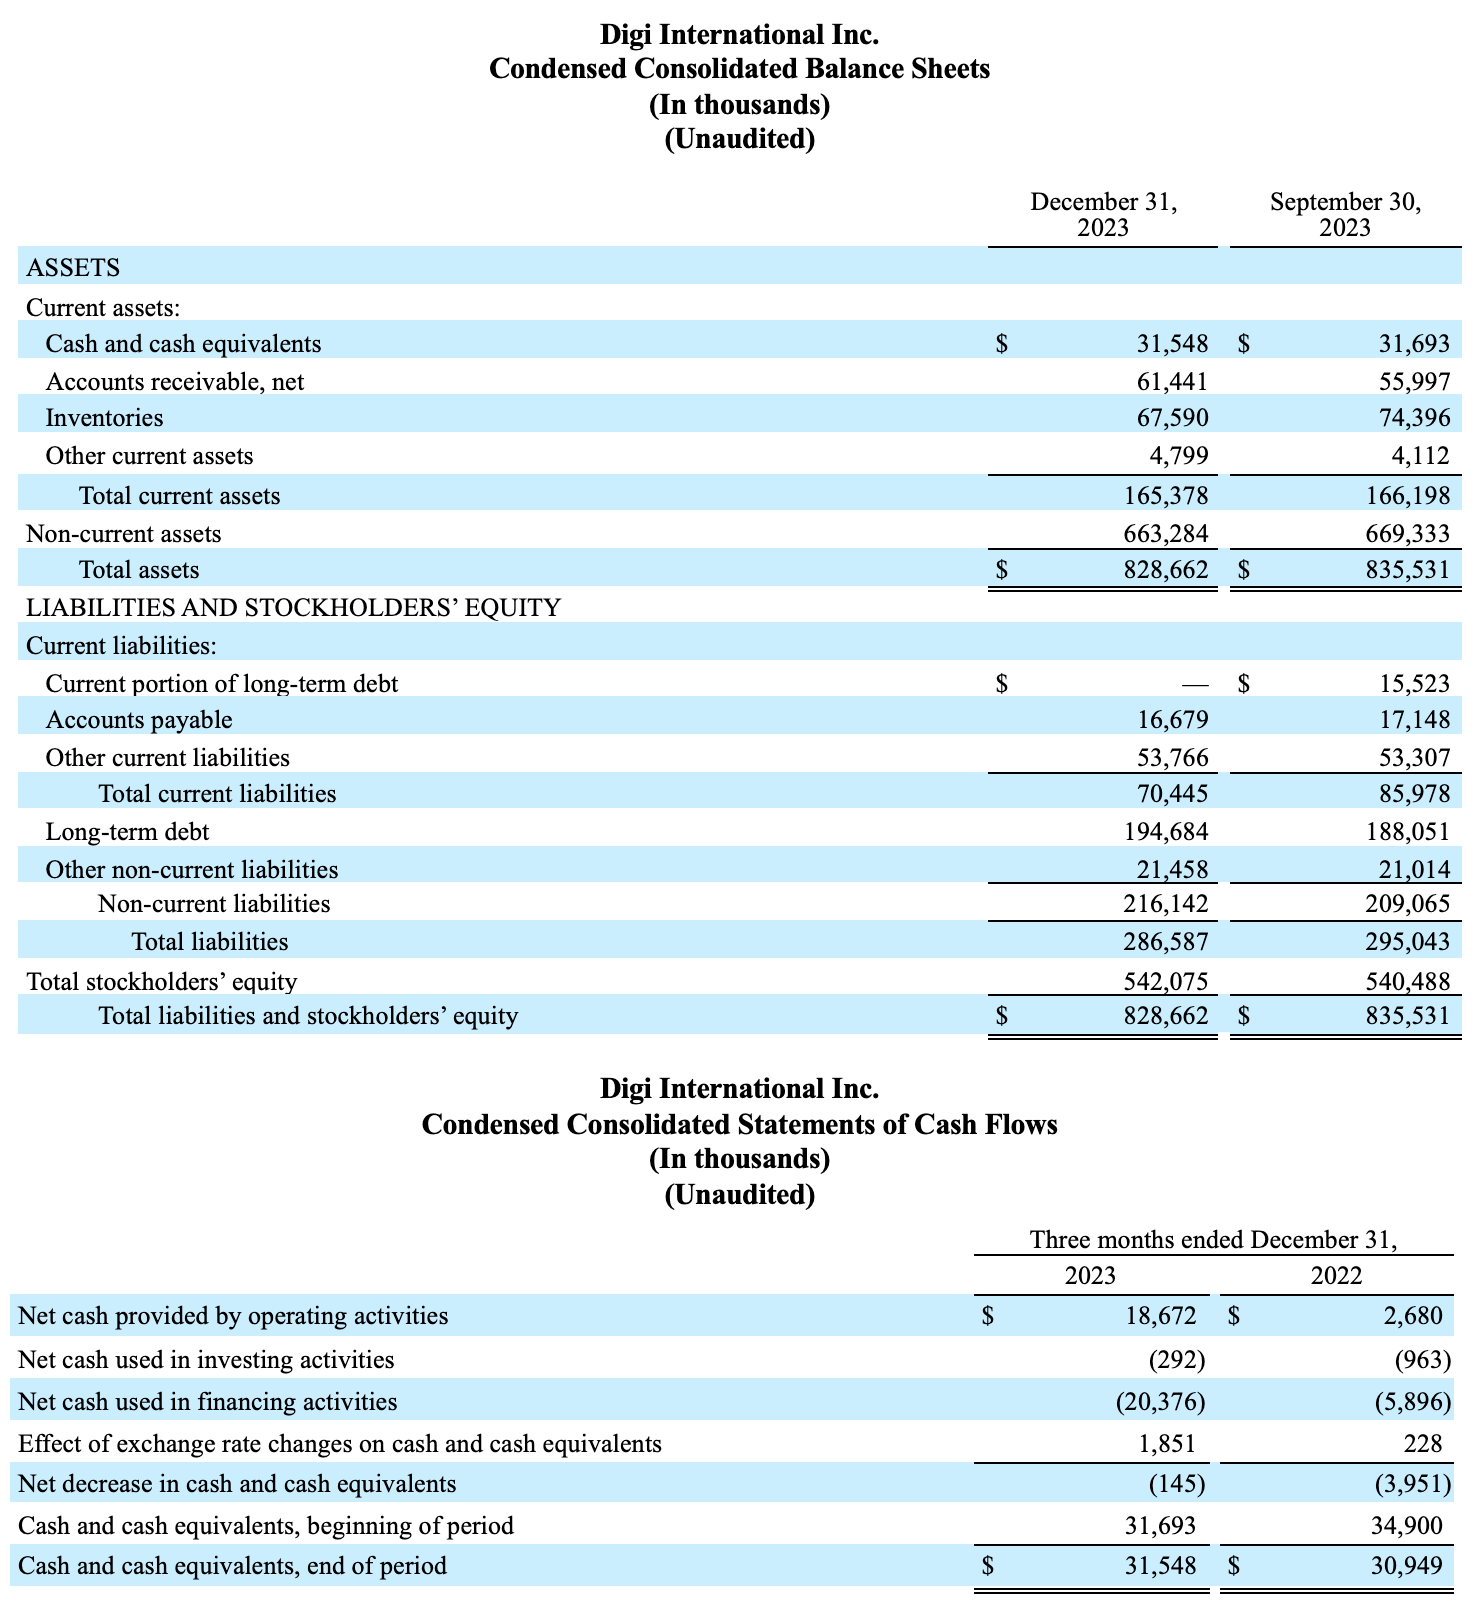Select the 'Long-term debt' label
1476x1610 pixels.
pos(128,832)
